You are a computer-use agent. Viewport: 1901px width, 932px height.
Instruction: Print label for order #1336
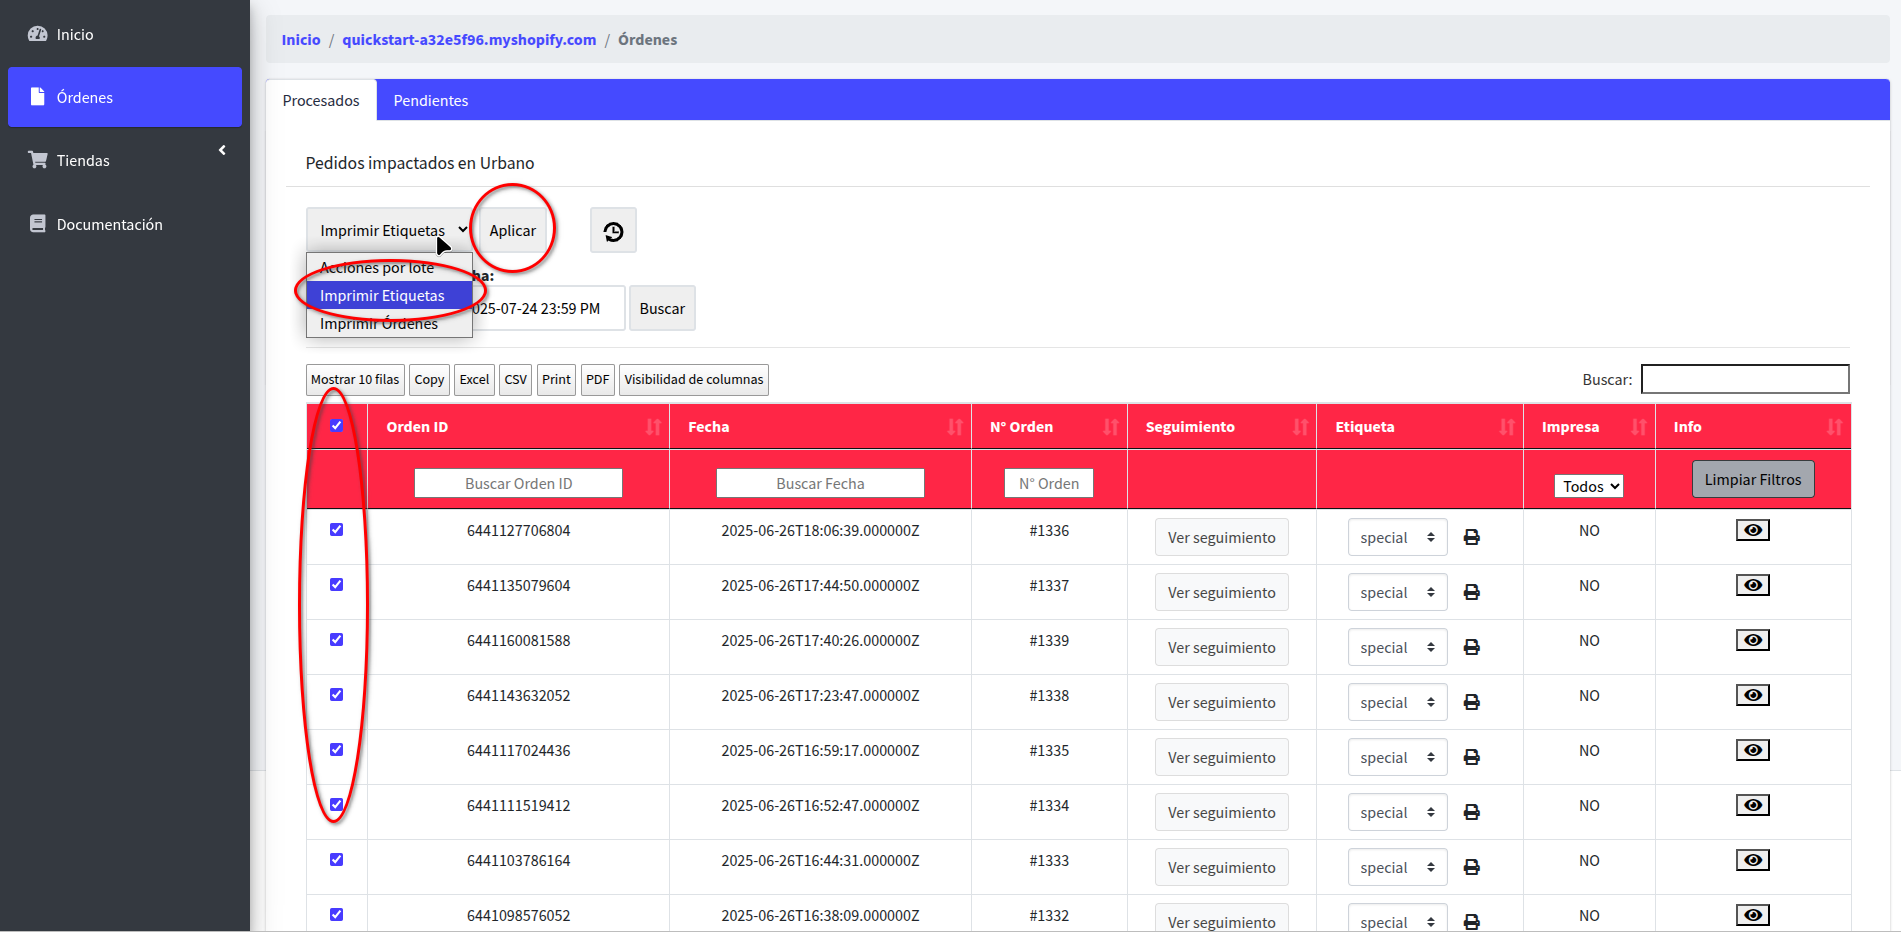click(1471, 538)
